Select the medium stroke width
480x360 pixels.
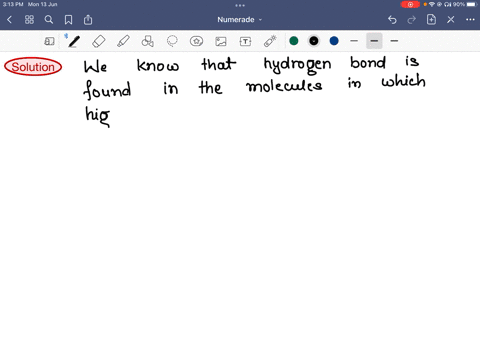pyautogui.click(x=374, y=41)
